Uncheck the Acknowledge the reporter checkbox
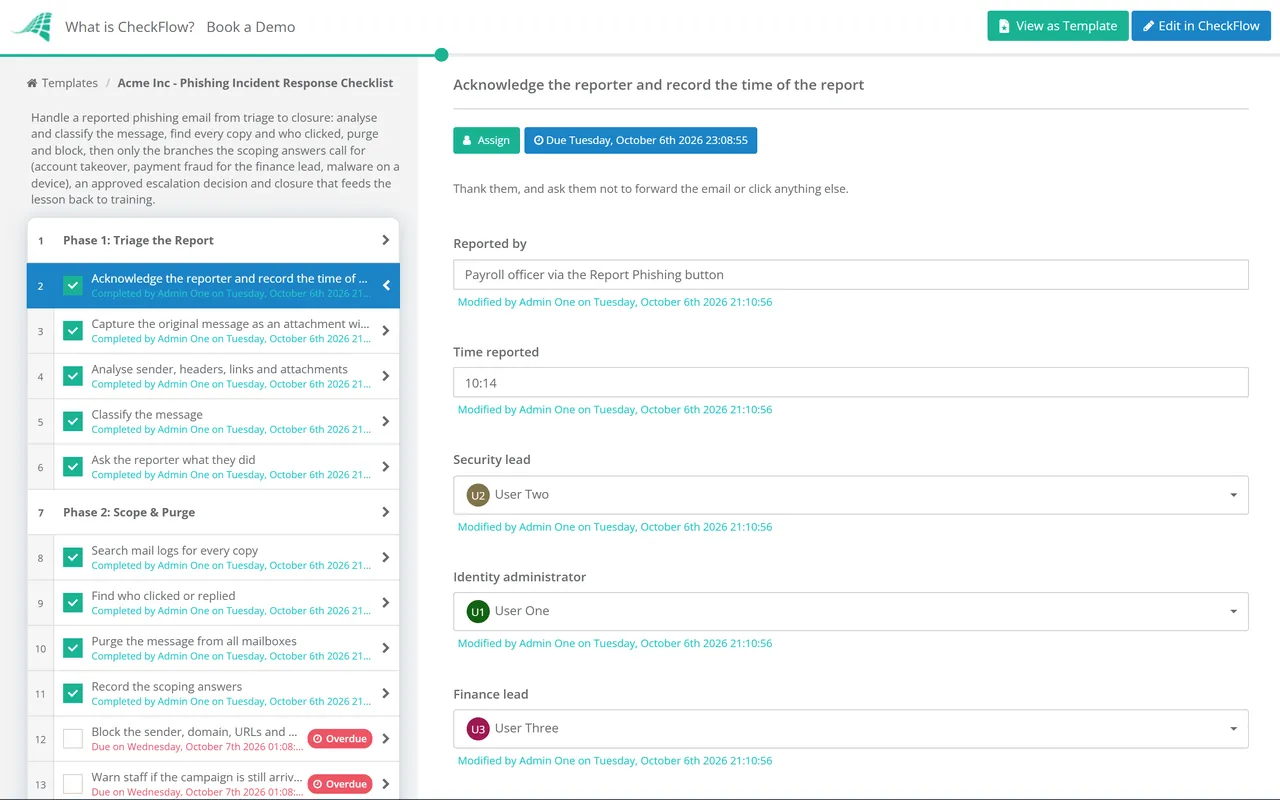 point(73,286)
